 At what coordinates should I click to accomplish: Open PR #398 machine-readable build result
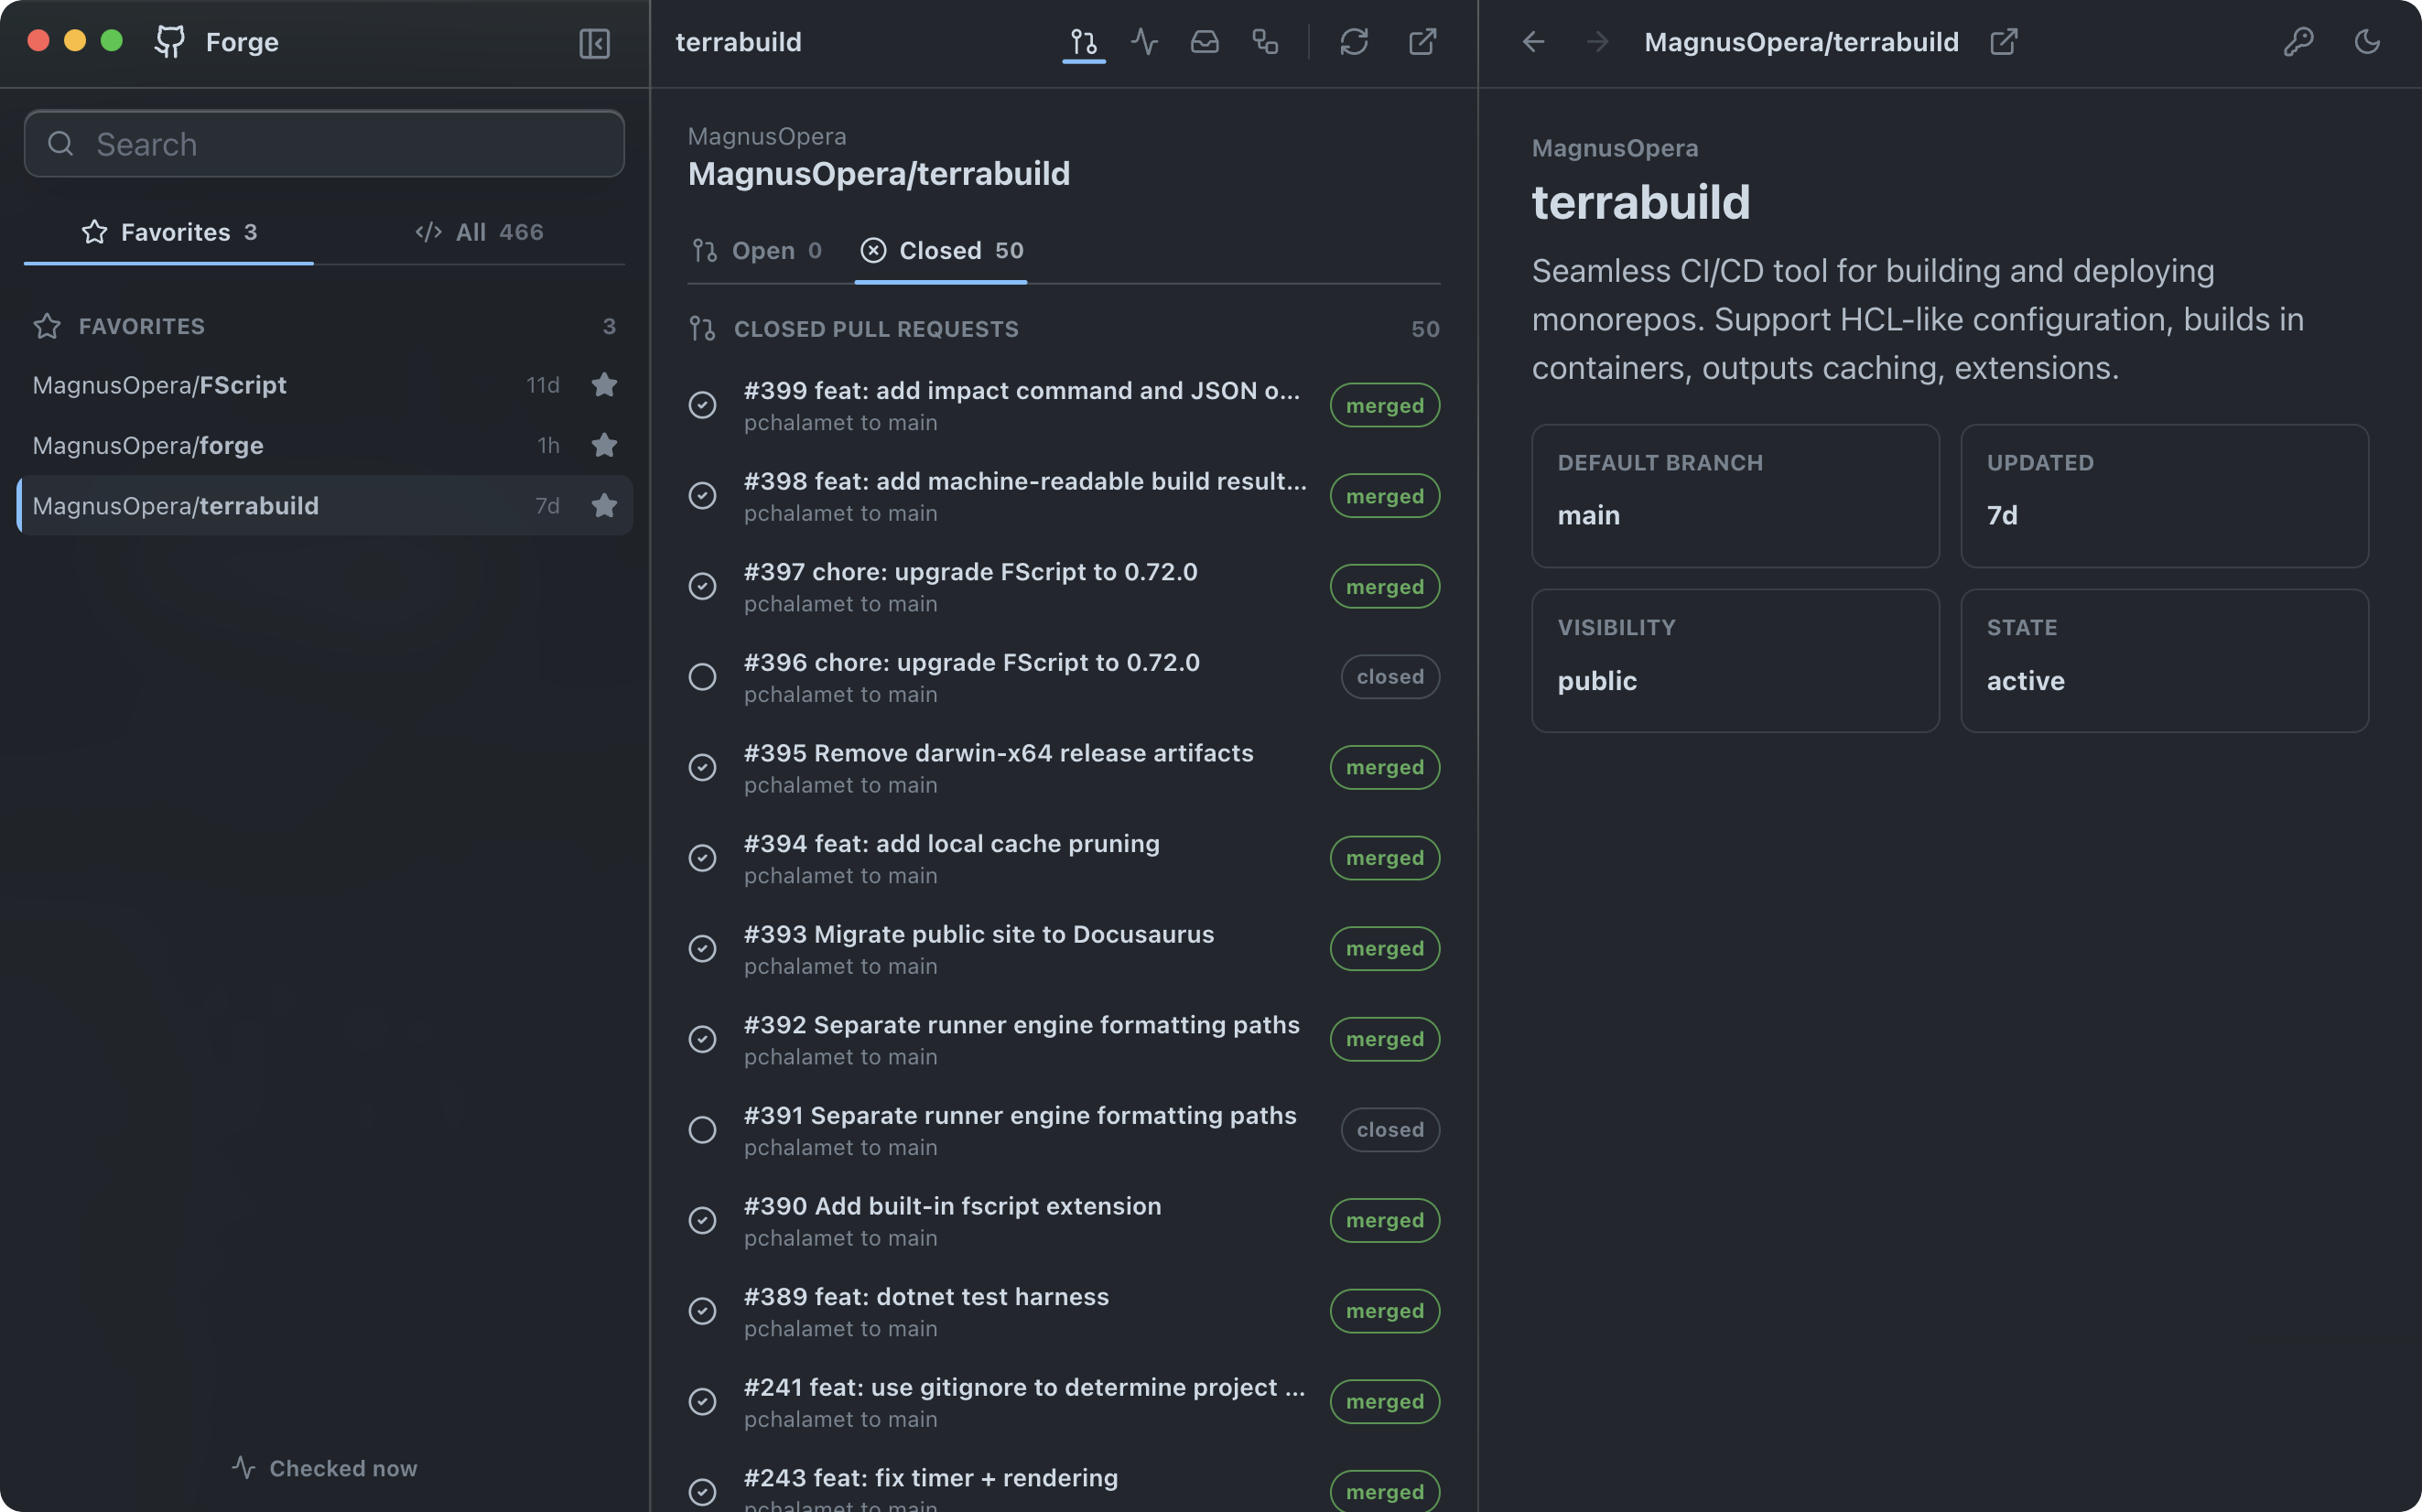(x=1064, y=496)
